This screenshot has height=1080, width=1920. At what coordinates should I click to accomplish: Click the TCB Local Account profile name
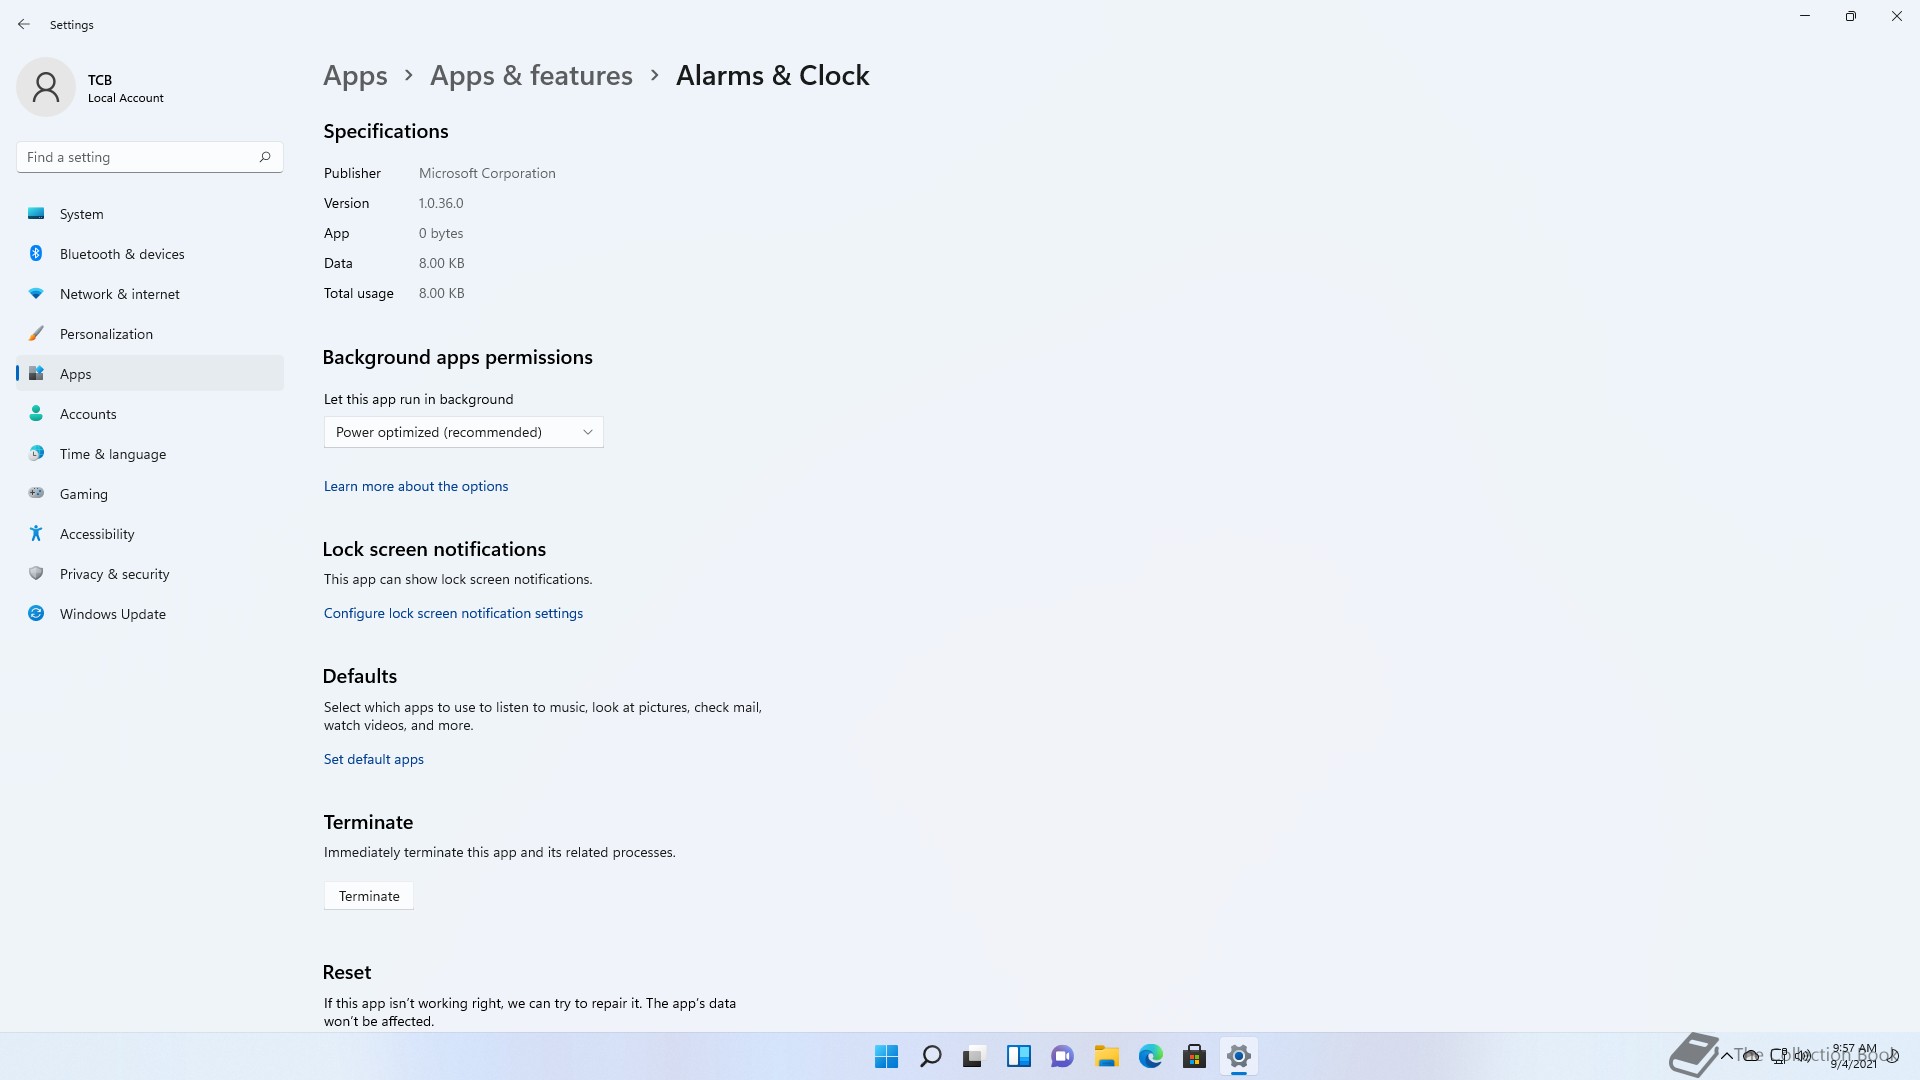pyautogui.click(x=126, y=88)
